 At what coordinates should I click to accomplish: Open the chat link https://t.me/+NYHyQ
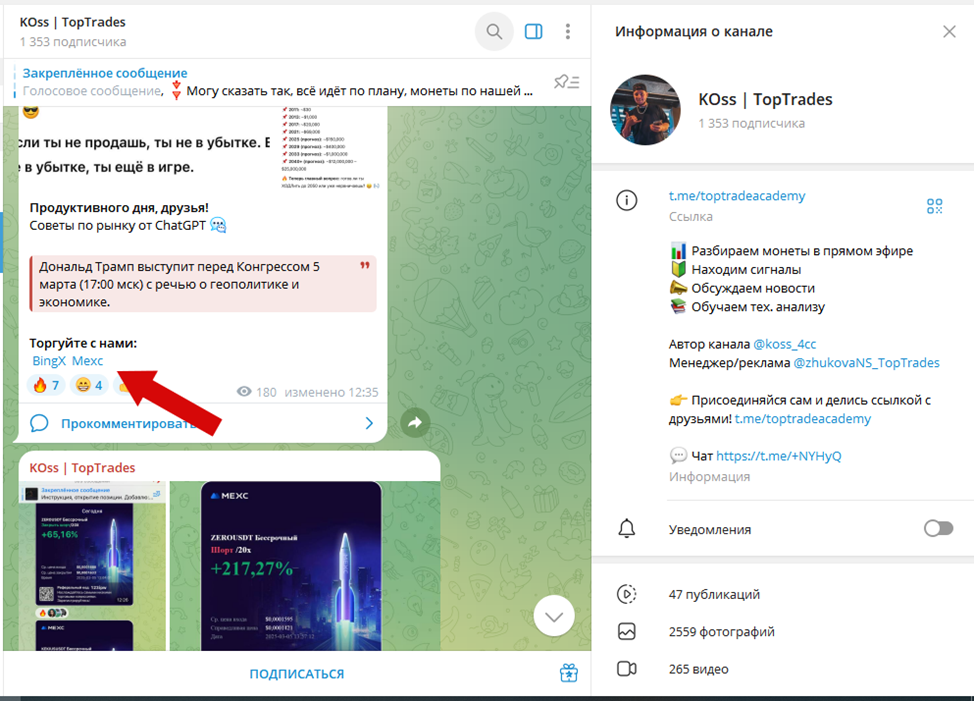click(x=778, y=456)
